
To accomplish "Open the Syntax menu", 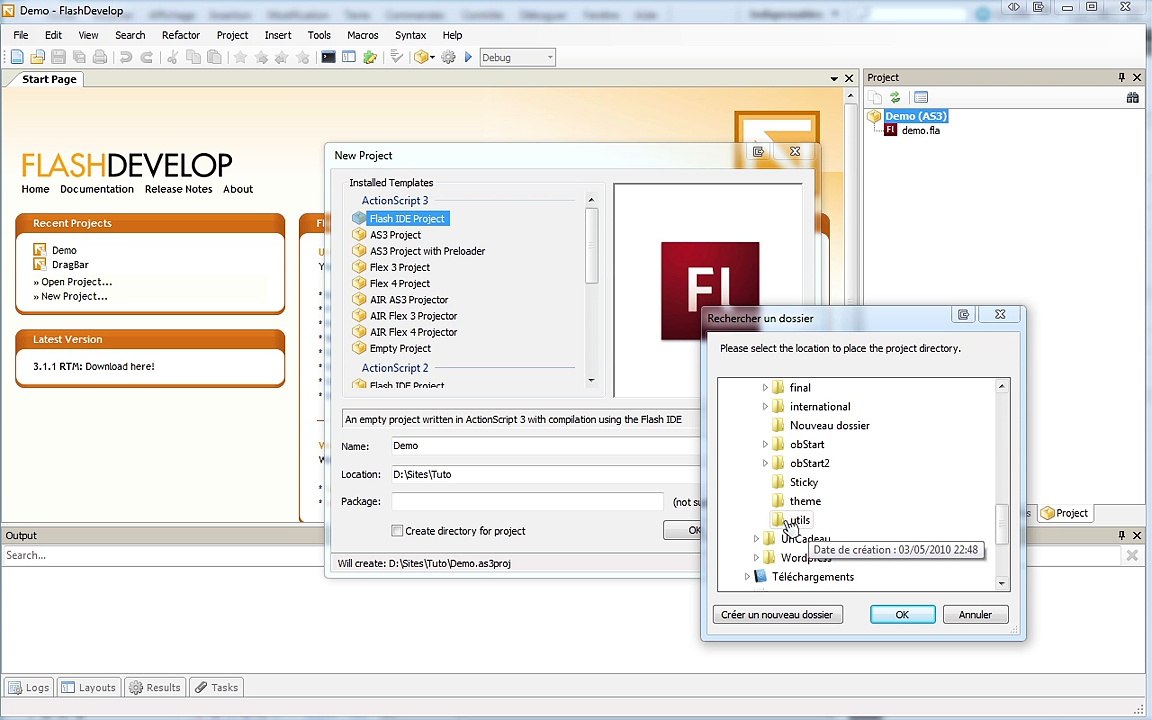I will coord(411,35).
